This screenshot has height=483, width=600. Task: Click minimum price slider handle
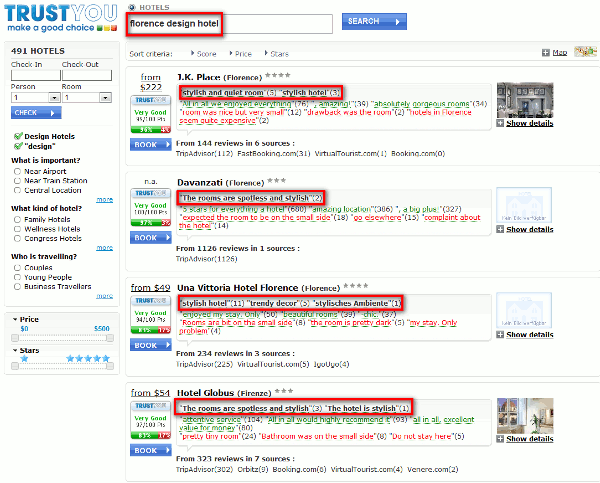[x=15, y=338]
